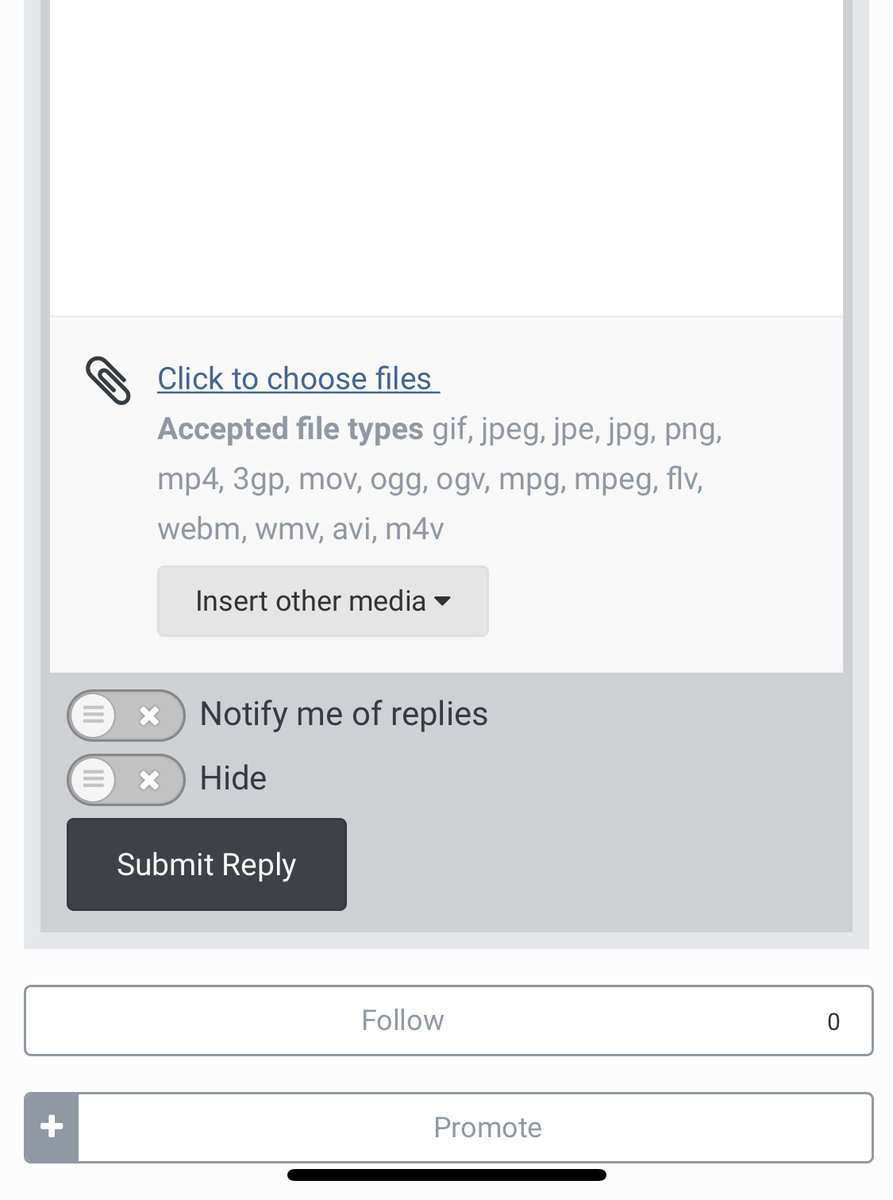
Task: Click inside the reply text editor area
Action: 446,158
